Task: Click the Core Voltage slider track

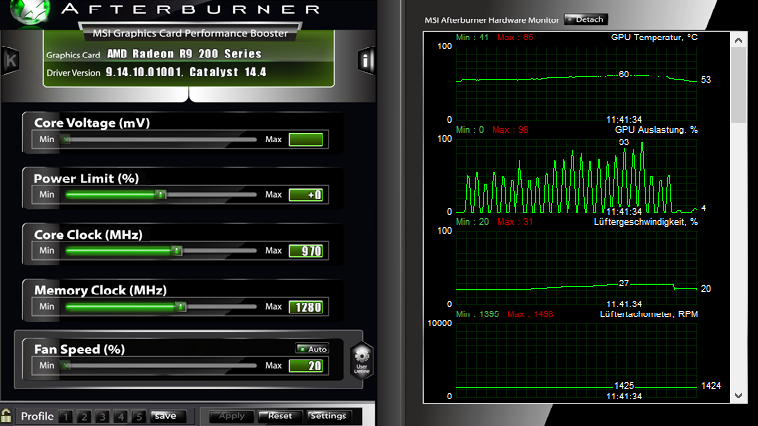Action: click(161, 140)
